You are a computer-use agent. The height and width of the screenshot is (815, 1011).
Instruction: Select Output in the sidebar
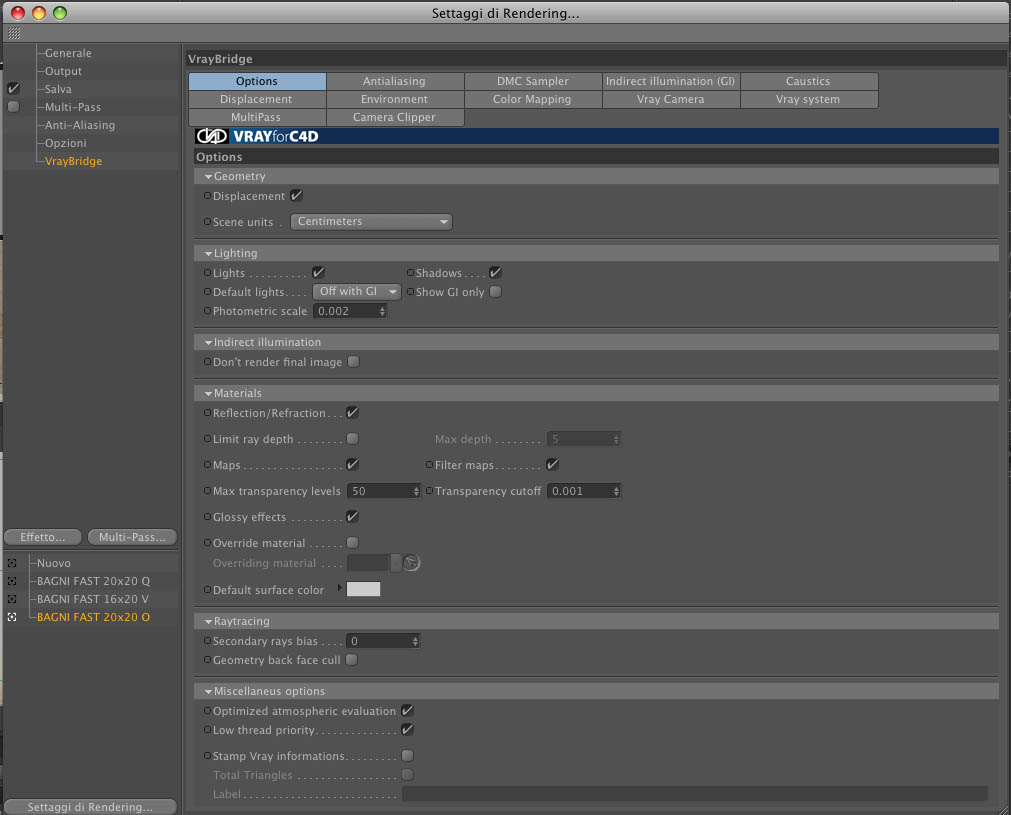coord(63,71)
